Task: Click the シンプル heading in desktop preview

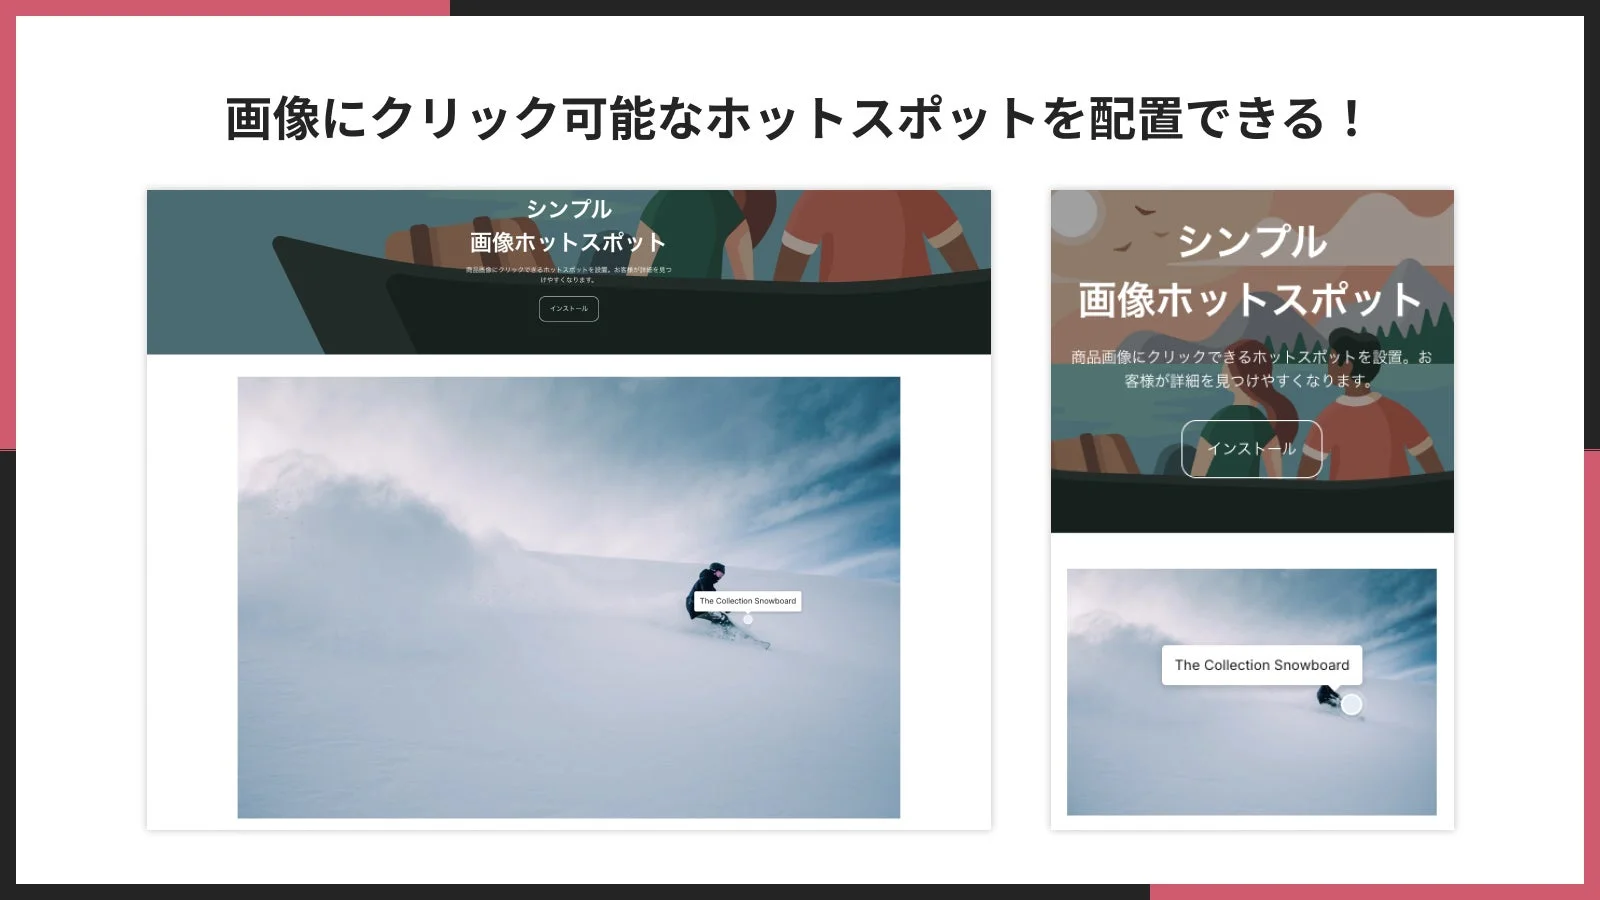Action: point(568,209)
